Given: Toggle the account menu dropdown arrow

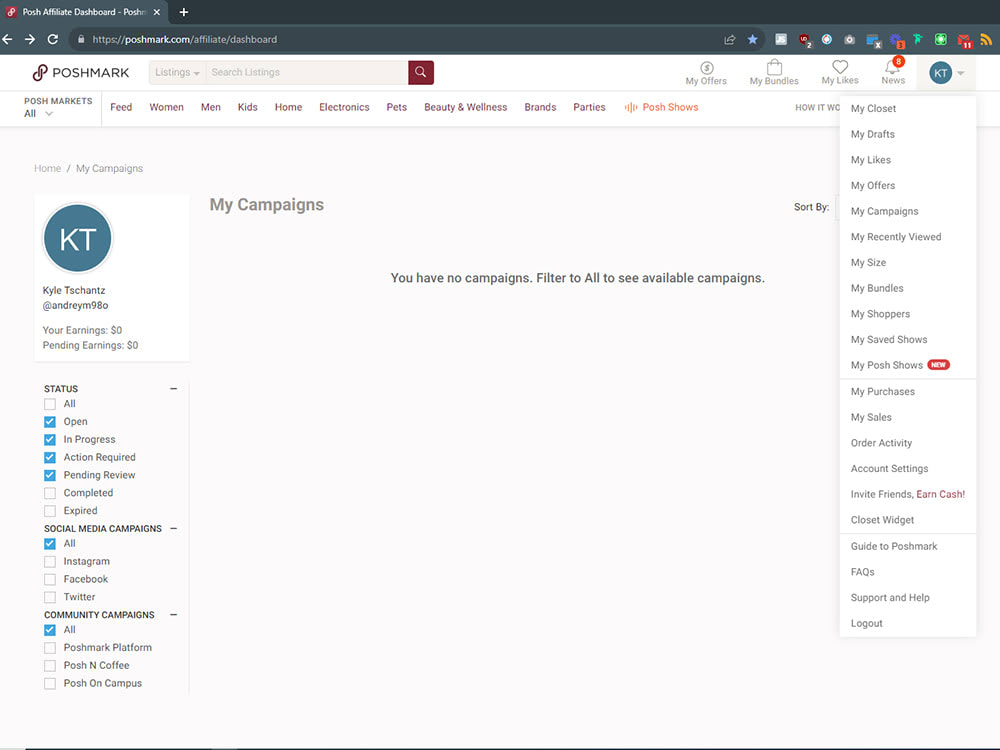Looking at the screenshot, I should 960,73.
